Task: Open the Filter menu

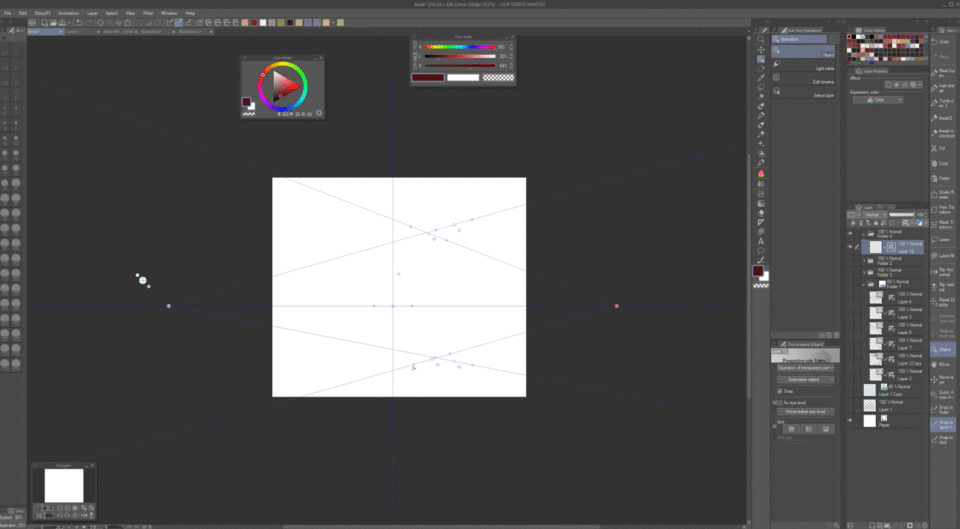Action: point(147,13)
